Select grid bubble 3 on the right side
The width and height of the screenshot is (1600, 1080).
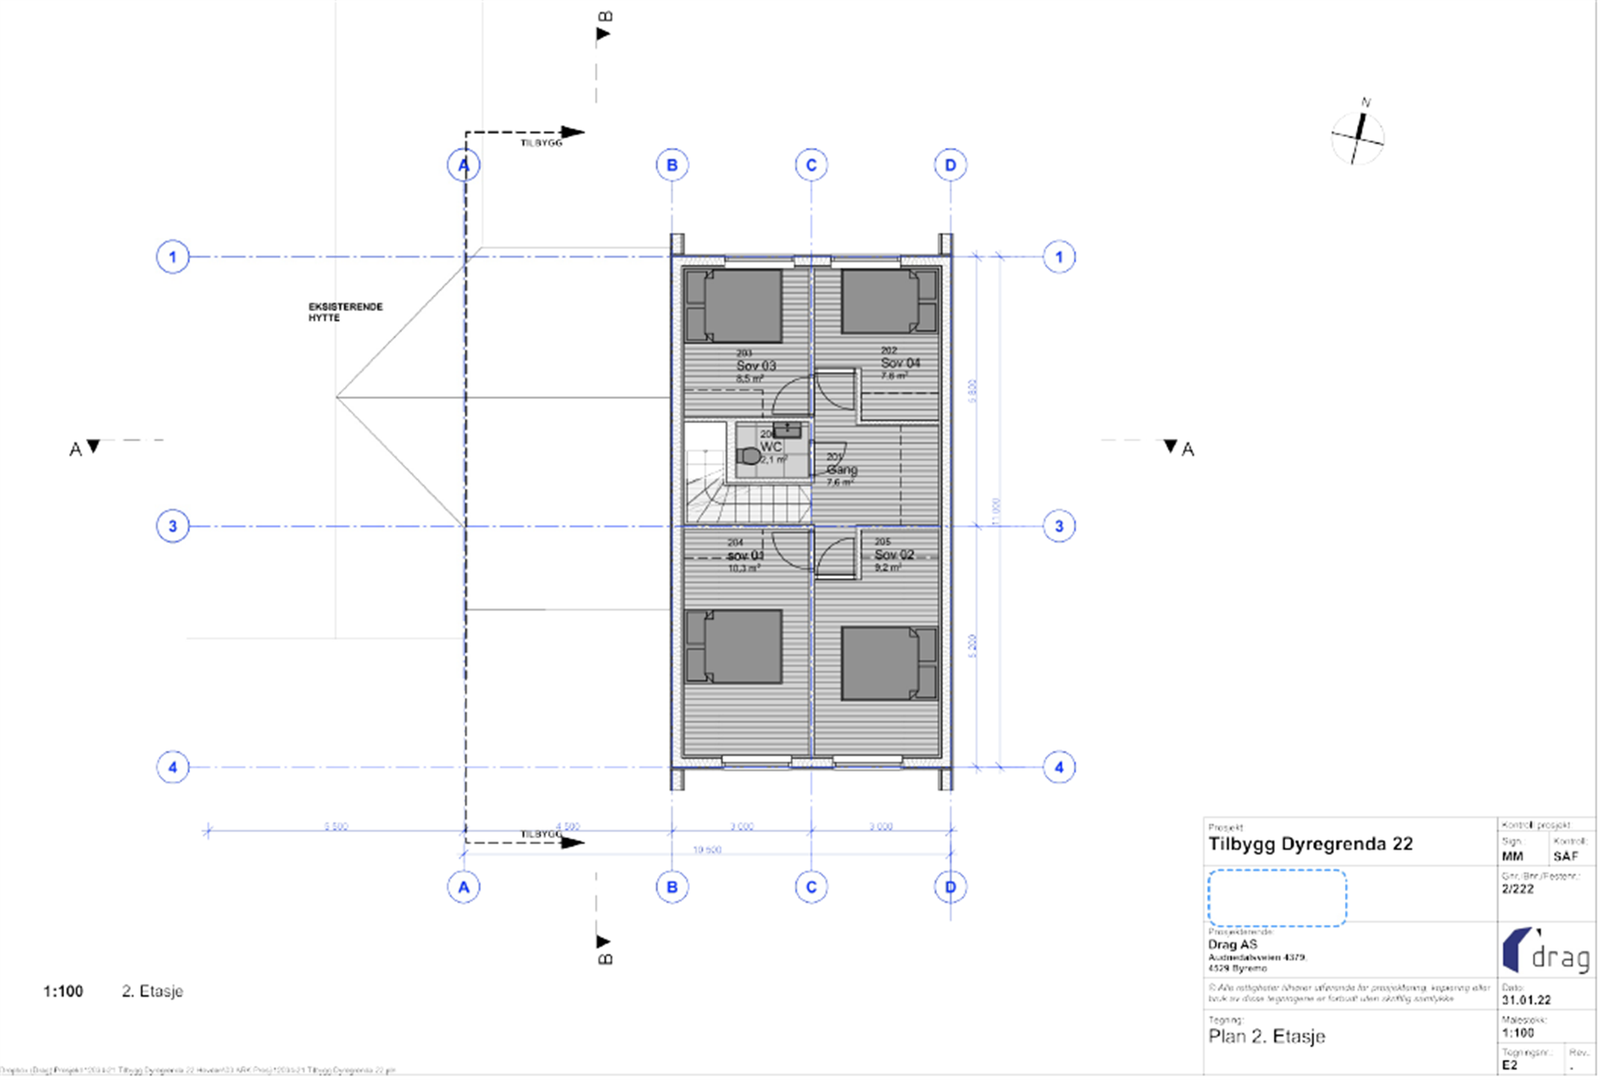(x=1059, y=526)
